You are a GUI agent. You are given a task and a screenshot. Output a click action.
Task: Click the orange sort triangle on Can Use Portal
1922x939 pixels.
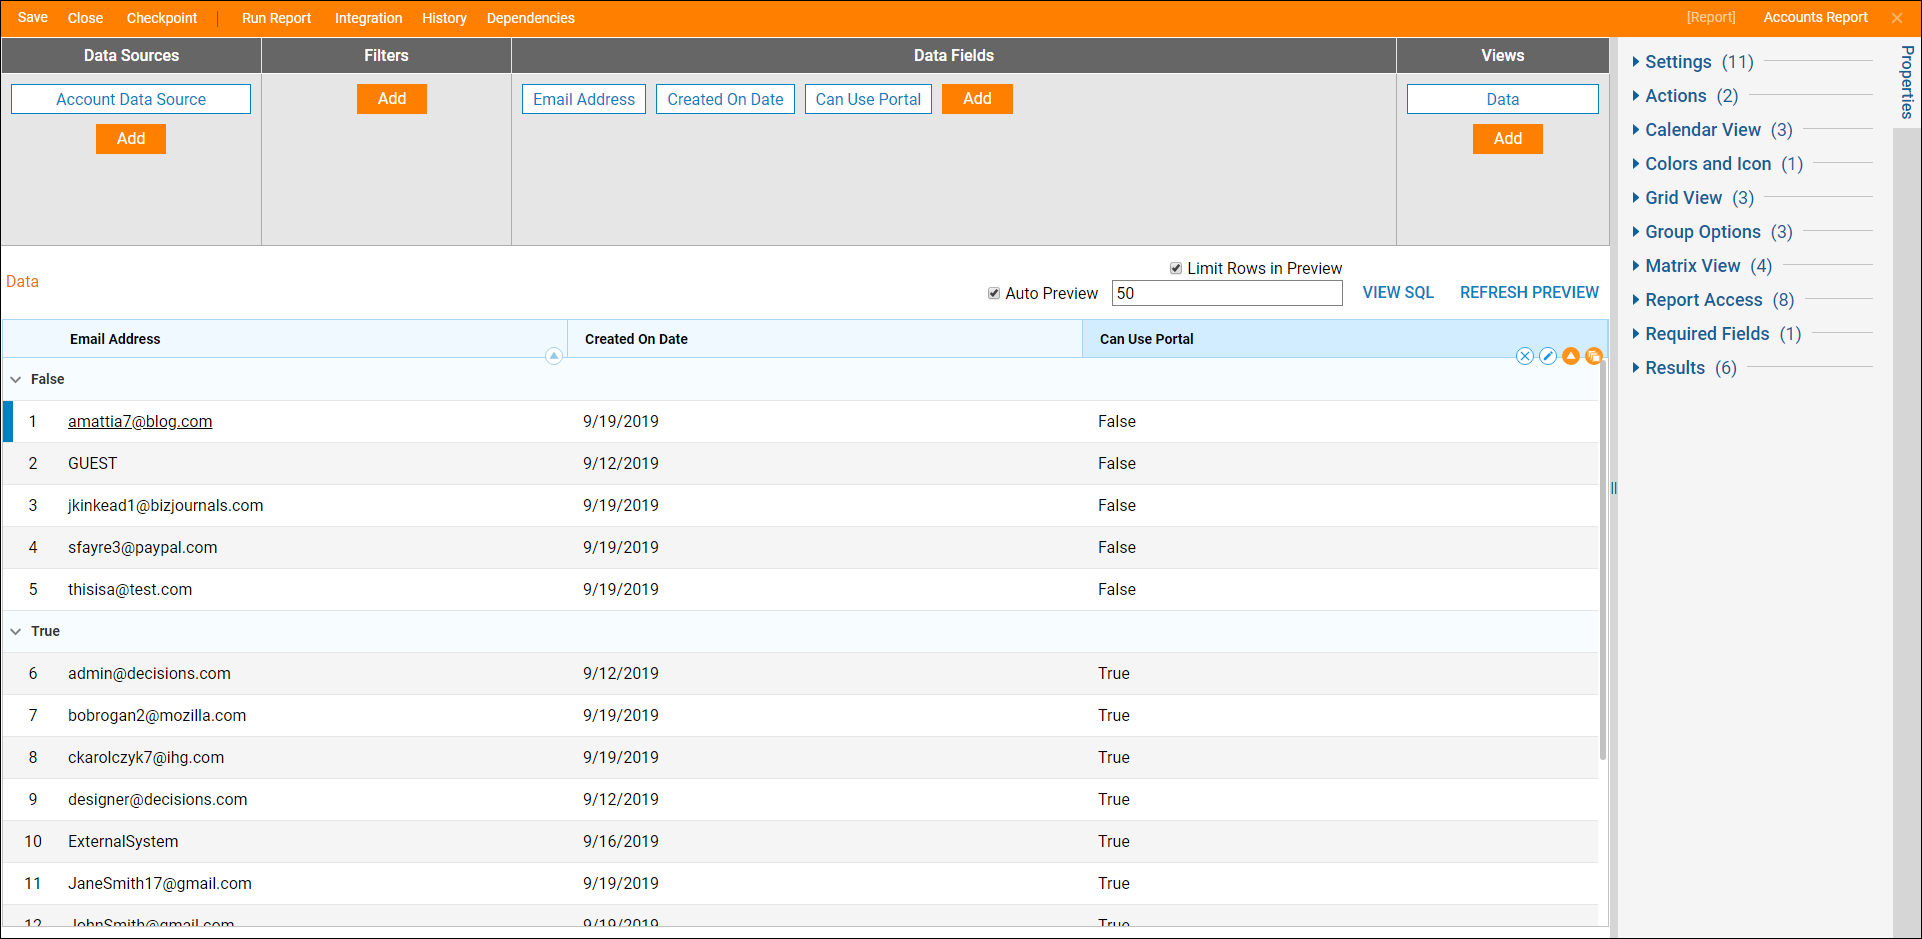tap(1570, 356)
